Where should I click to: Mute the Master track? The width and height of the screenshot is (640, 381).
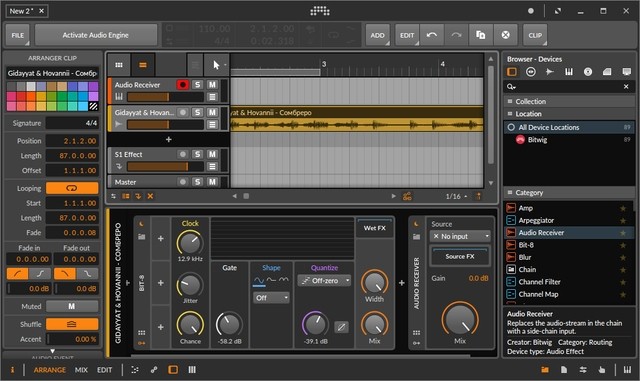coord(212,182)
